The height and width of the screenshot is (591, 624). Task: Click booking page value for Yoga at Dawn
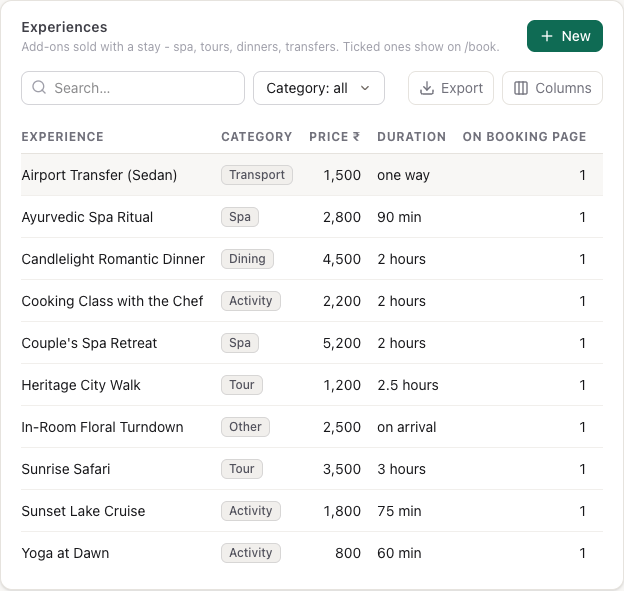[x=582, y=553]
